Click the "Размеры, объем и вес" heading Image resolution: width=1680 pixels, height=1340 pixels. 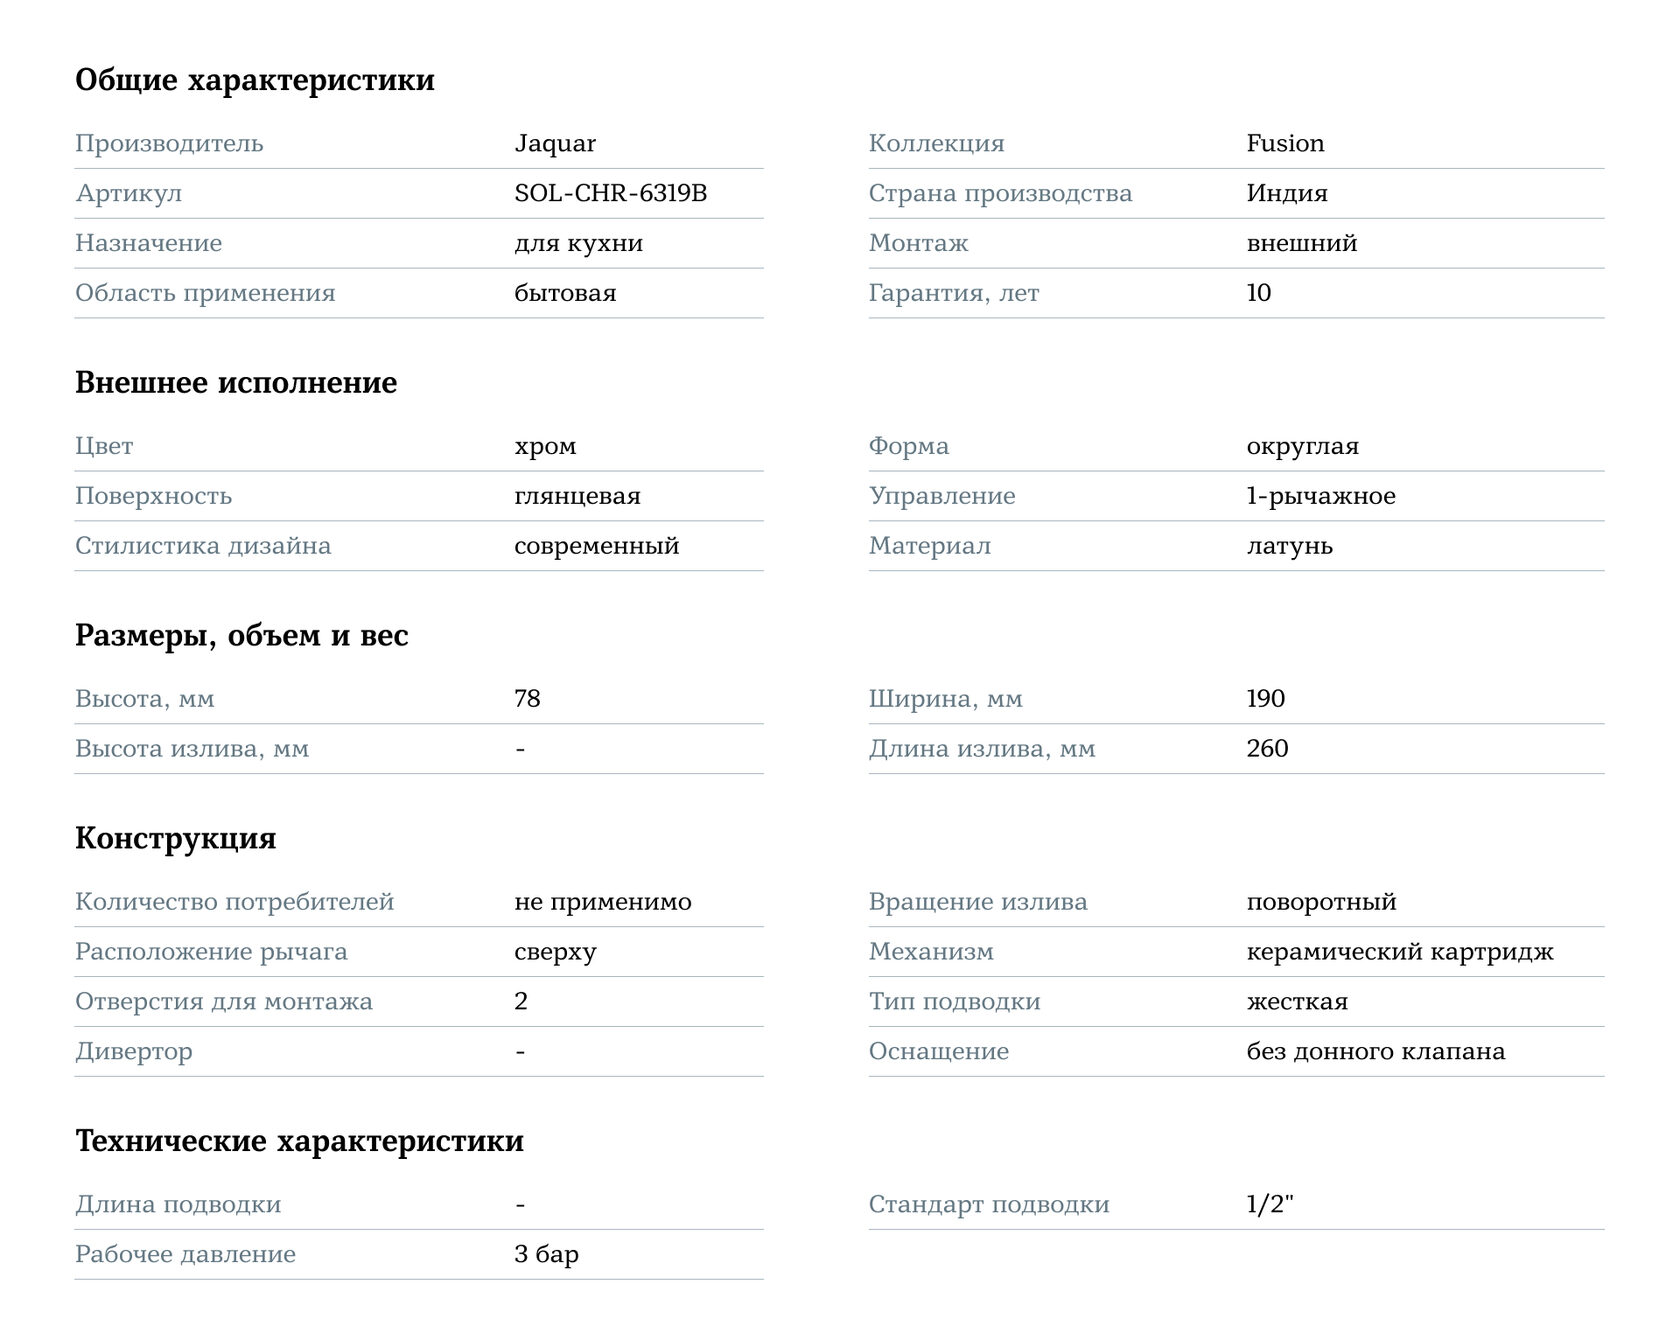click(242, 635)
